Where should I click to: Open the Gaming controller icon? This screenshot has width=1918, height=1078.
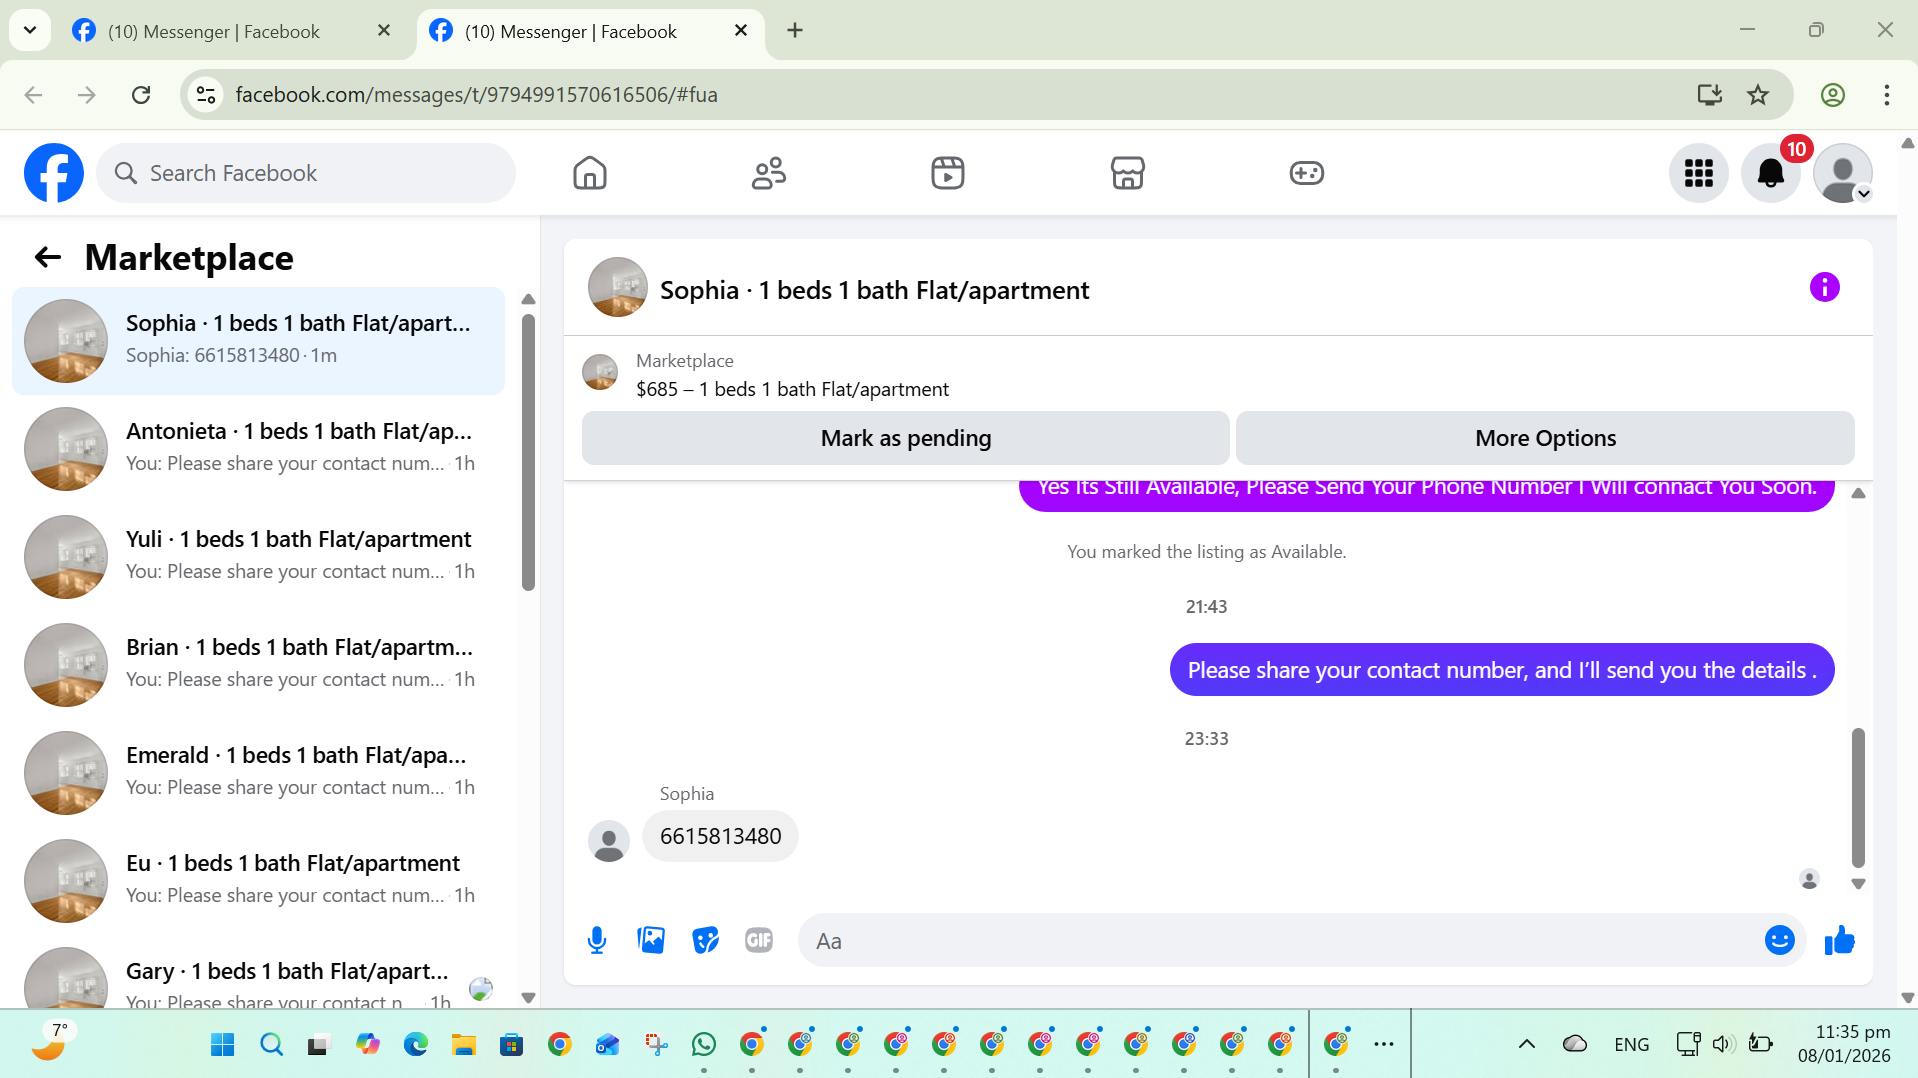point(1306,173)
